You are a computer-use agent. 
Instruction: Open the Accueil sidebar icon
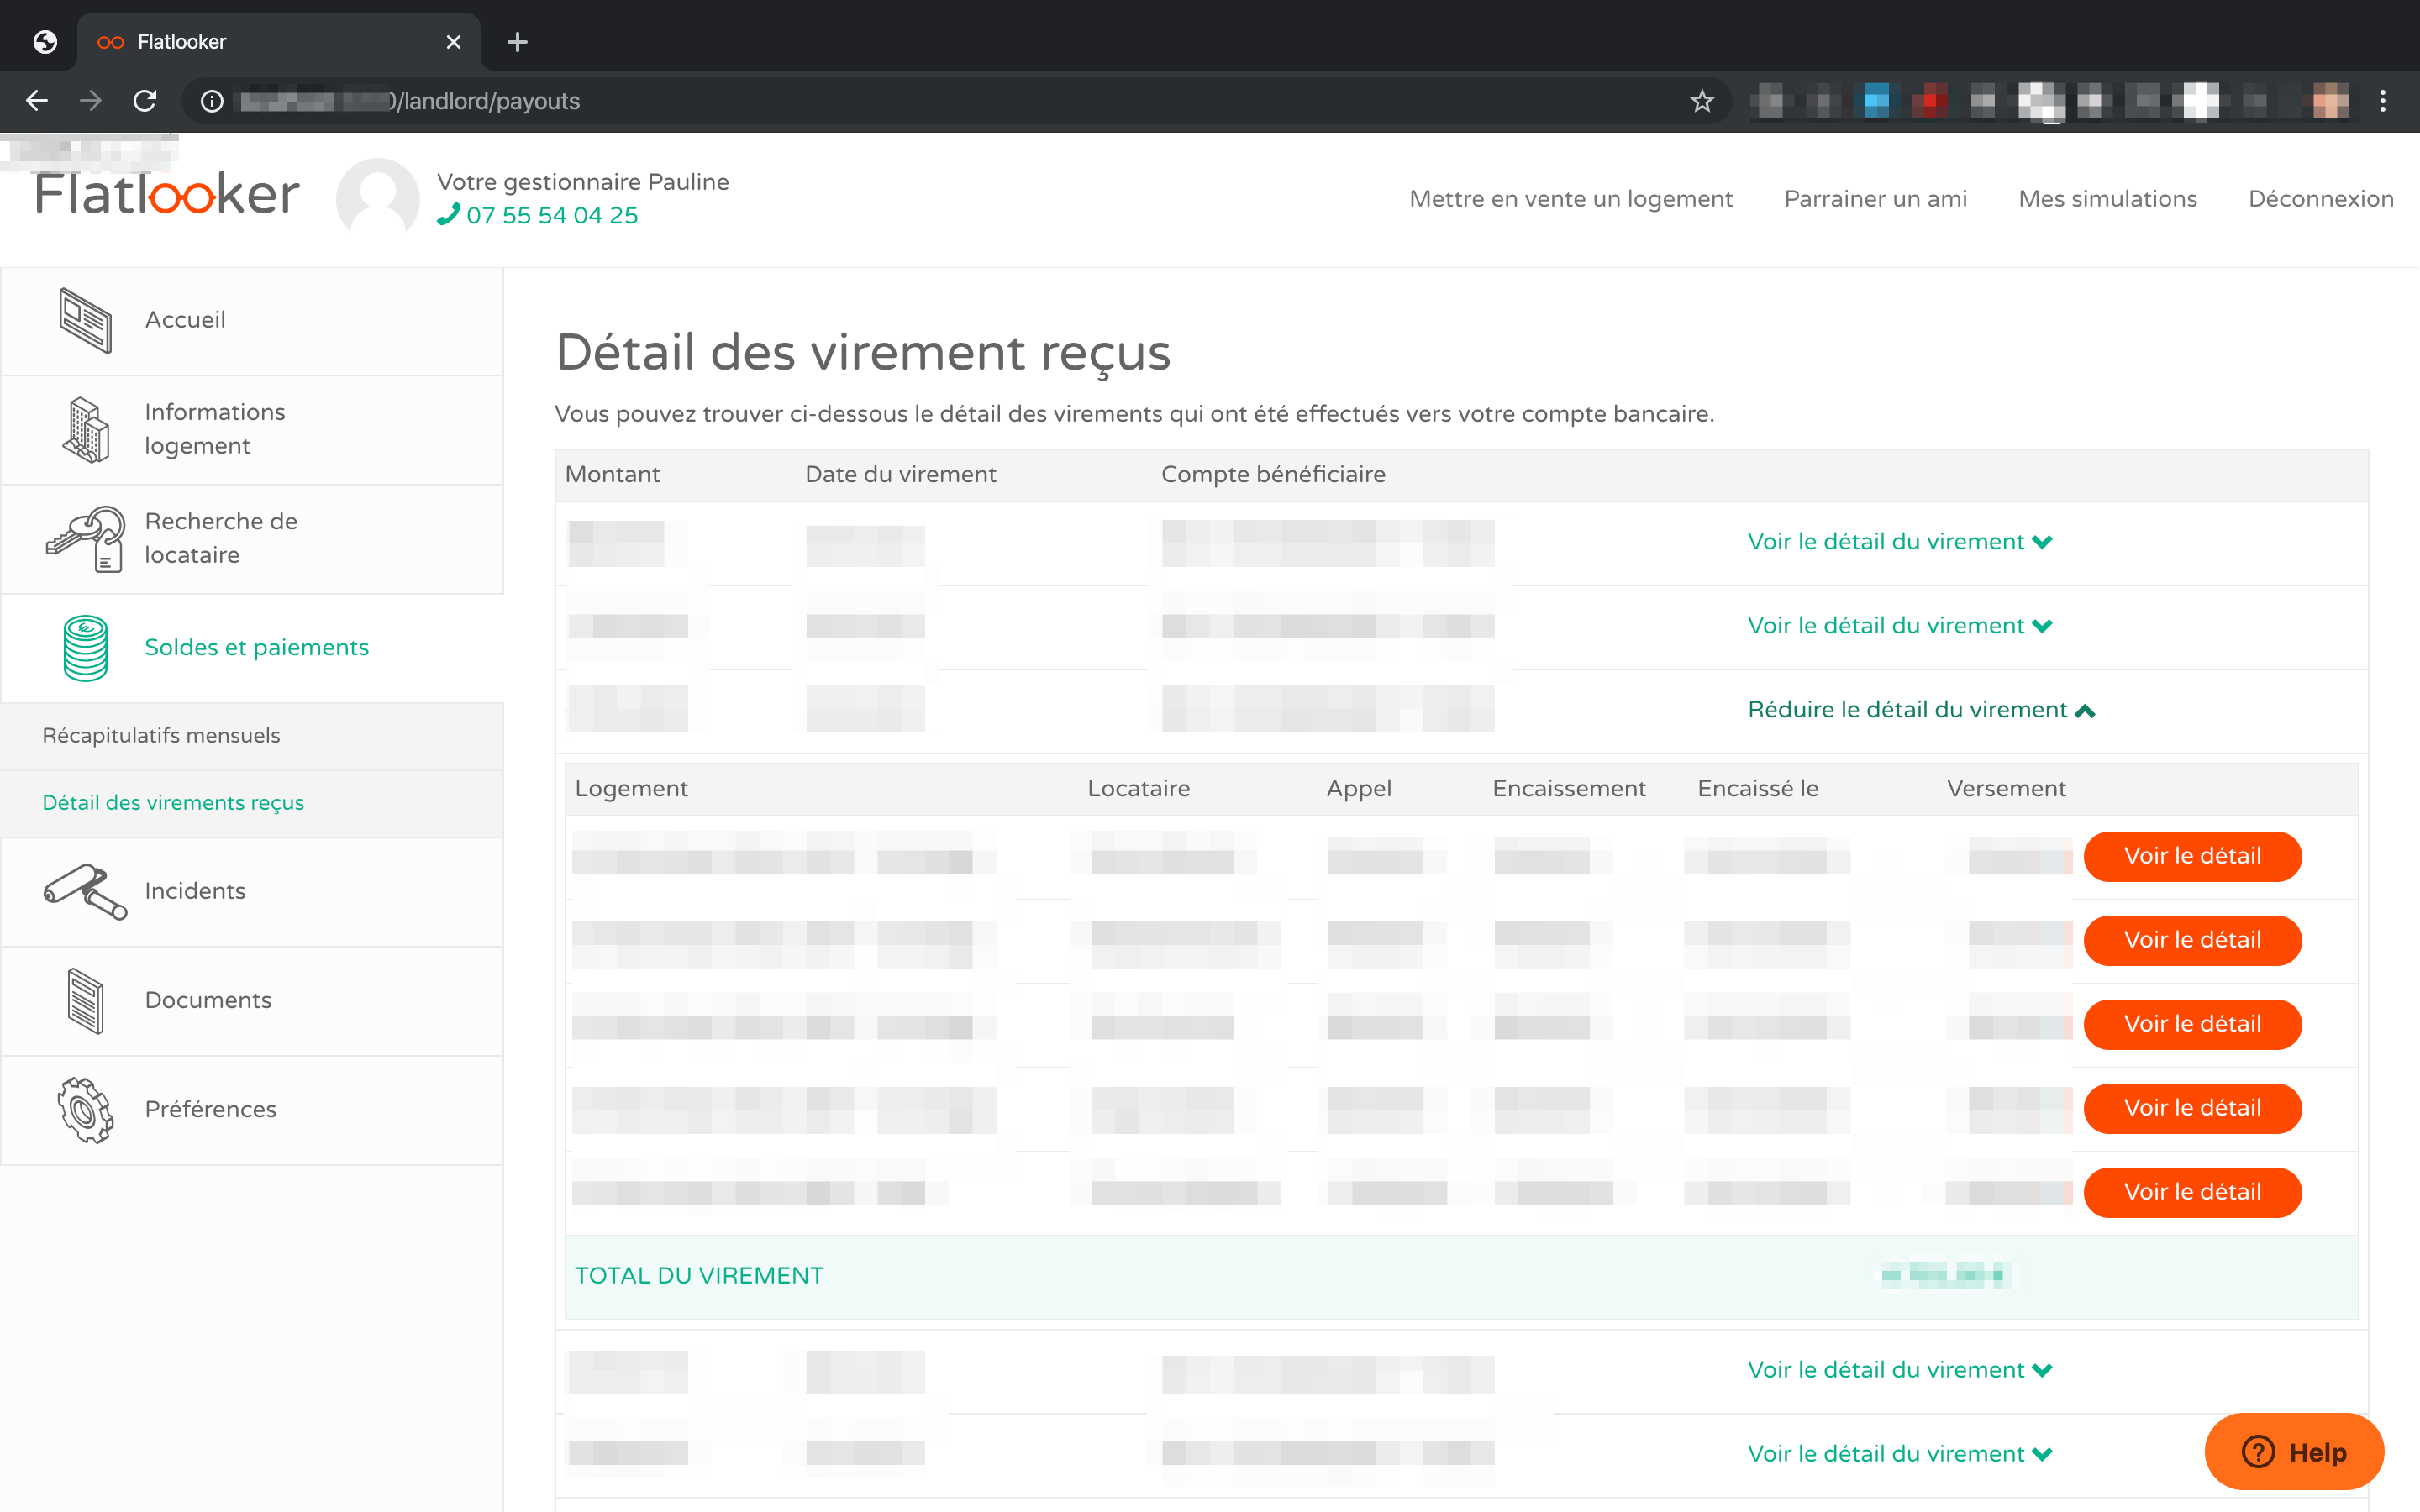[x=85, y=320]
